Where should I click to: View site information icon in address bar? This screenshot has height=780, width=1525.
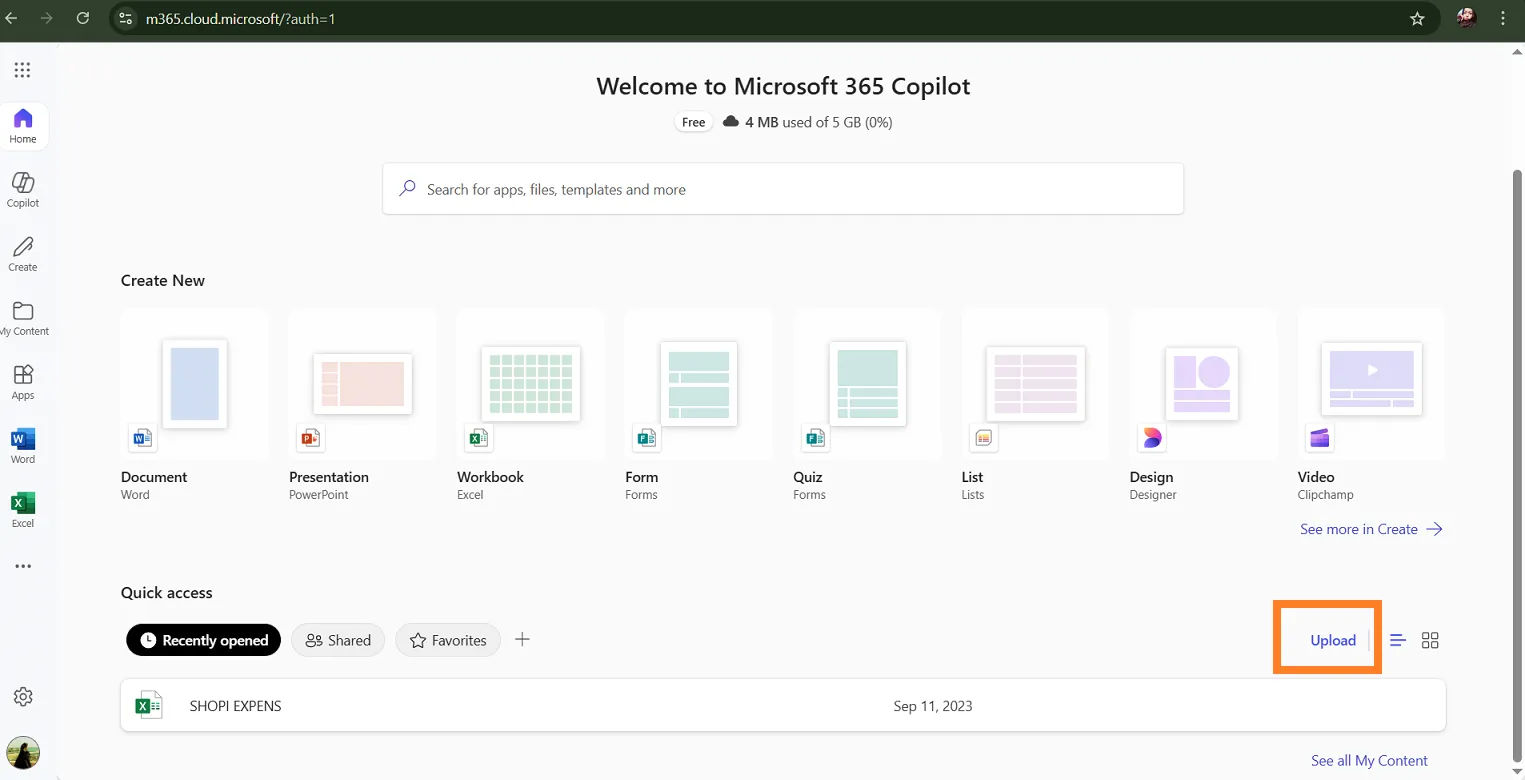click(125, 18)
